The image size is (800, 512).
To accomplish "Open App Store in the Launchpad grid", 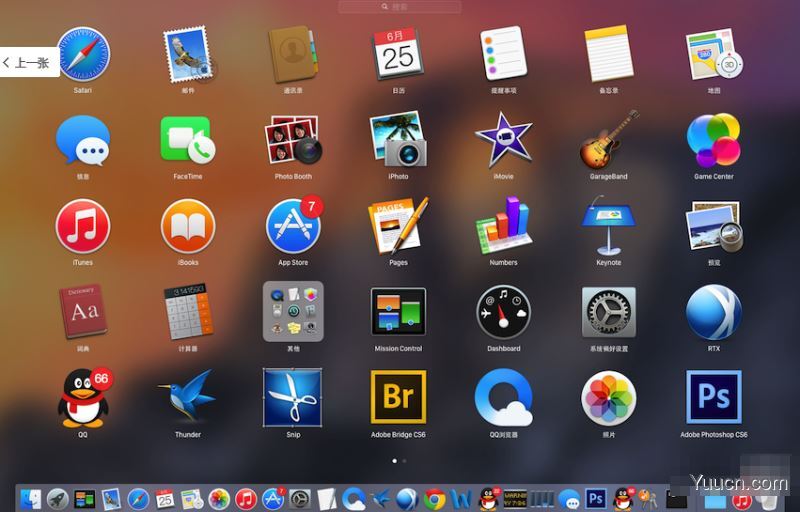I will pos(294,225).
